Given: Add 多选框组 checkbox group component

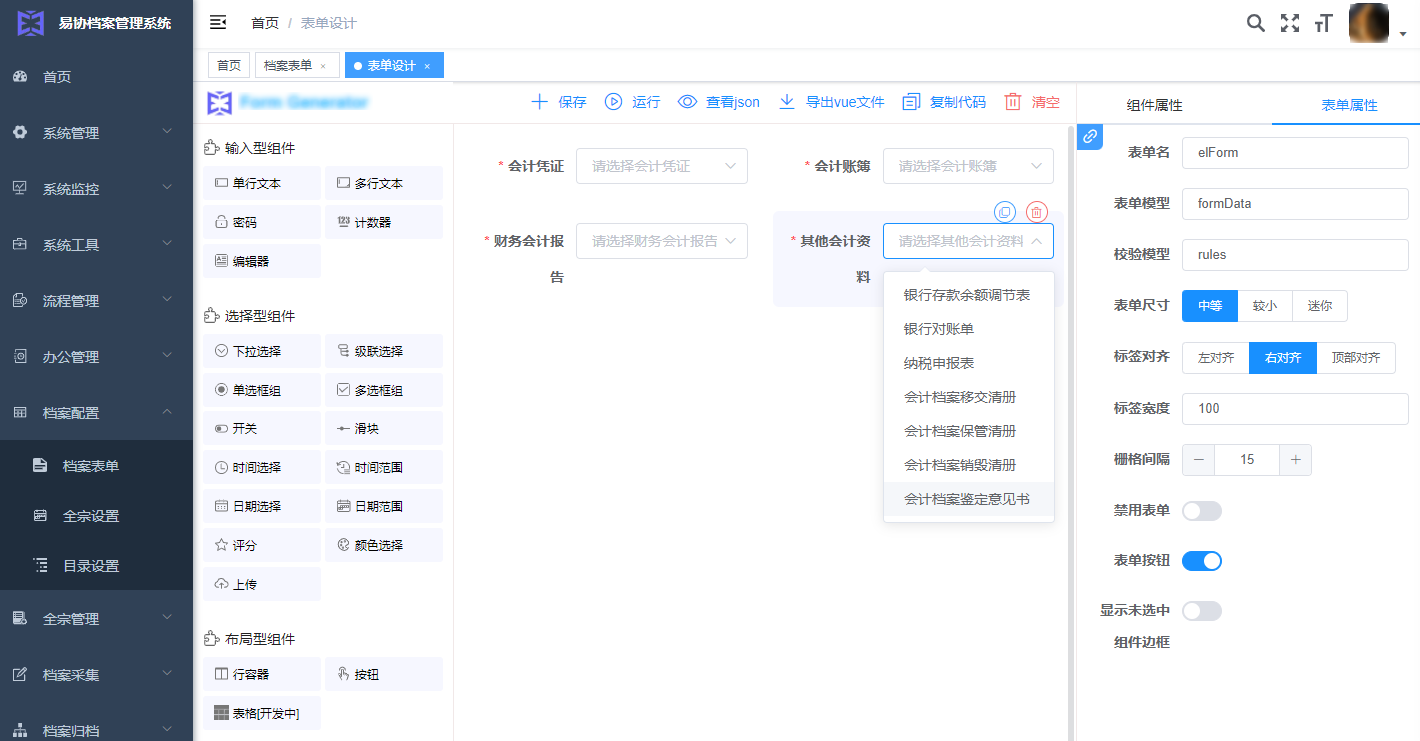Looking at the screenshot, I should (x=384, y=390).
